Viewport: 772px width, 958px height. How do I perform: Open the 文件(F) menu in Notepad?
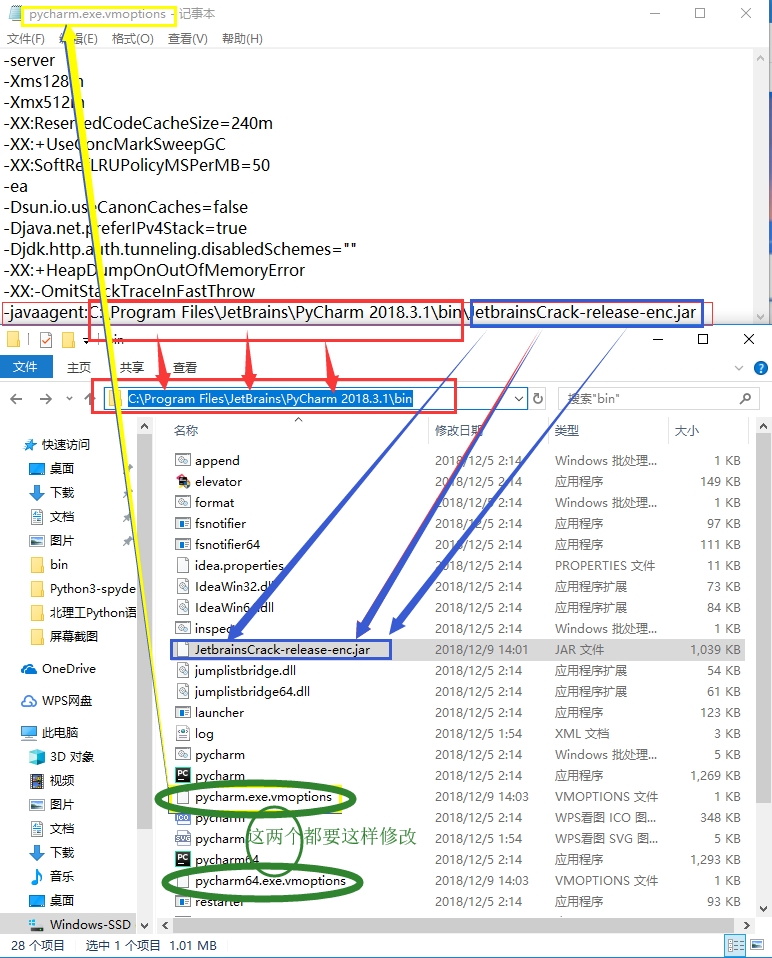[x=26, y=39]
